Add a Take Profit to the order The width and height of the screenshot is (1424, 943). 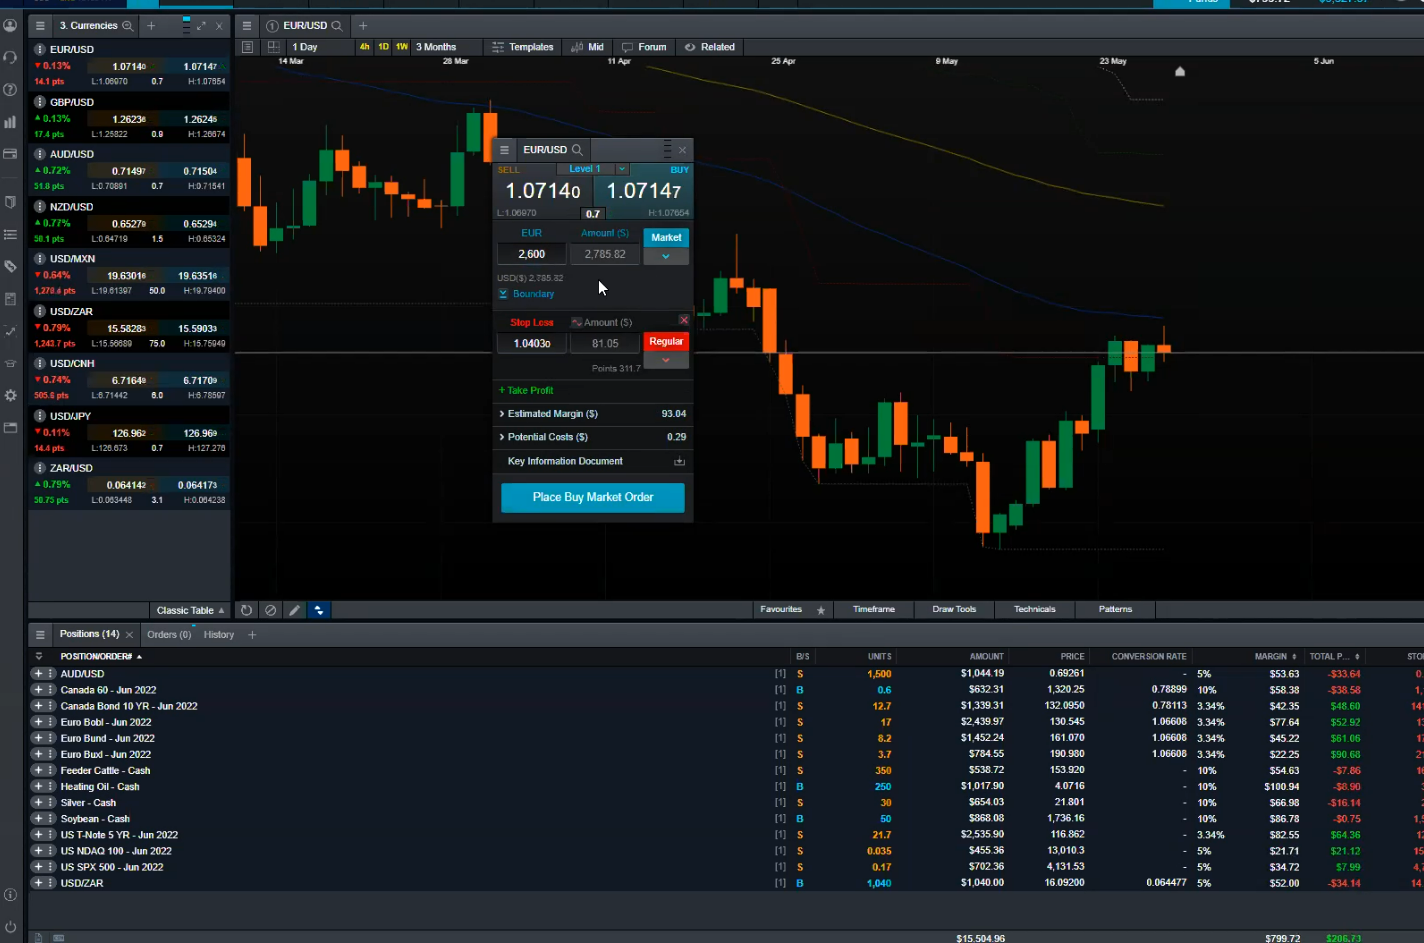click(x=527, y=390)
